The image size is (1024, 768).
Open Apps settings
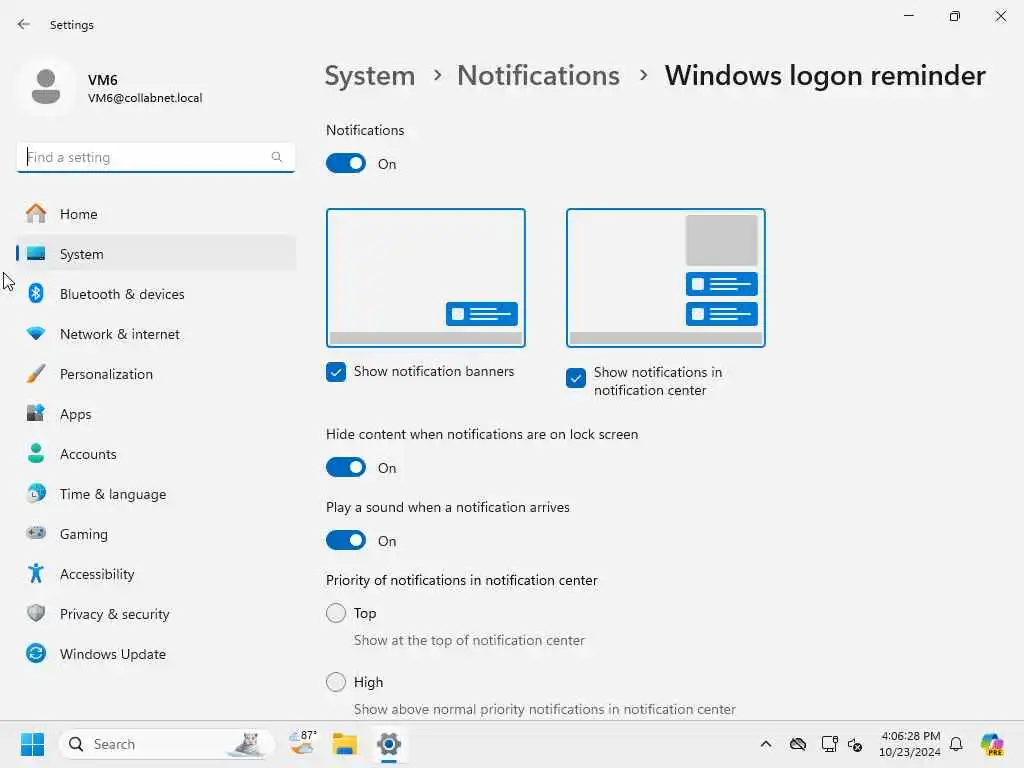pos(156,413)
